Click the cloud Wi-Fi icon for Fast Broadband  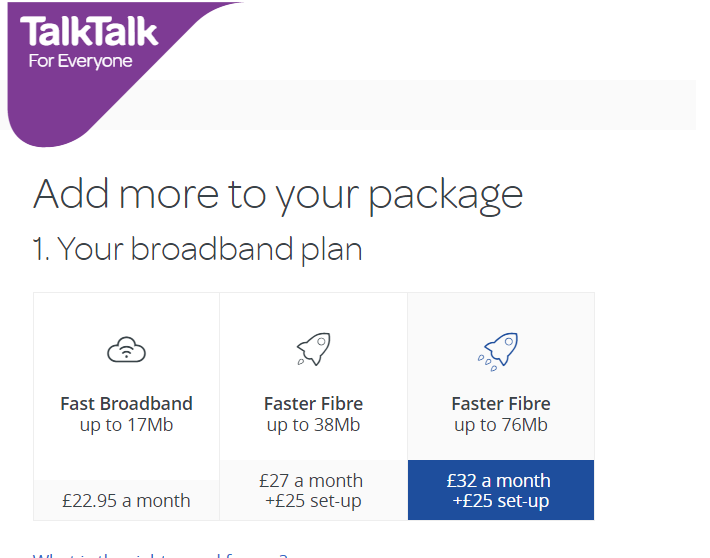click(126, 349)
